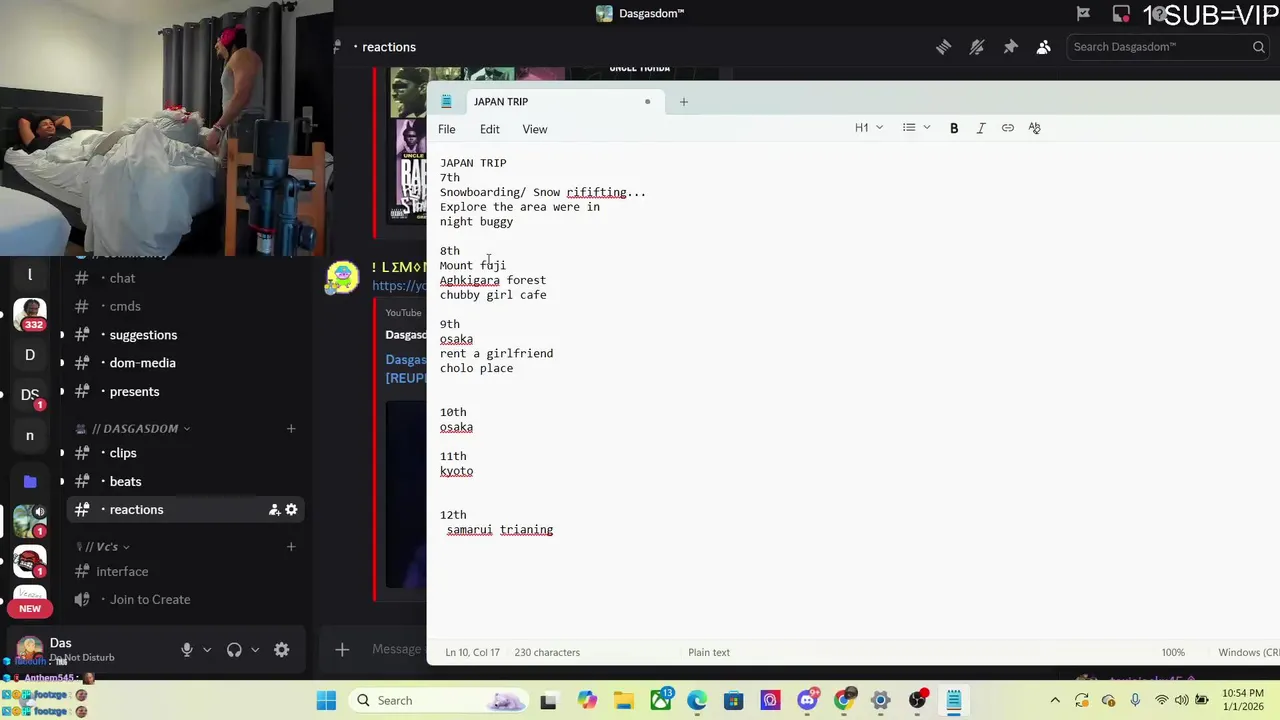Open Discord inbox icon
The height and width of the screenshot is (720, 1280).
point(1121,14)
